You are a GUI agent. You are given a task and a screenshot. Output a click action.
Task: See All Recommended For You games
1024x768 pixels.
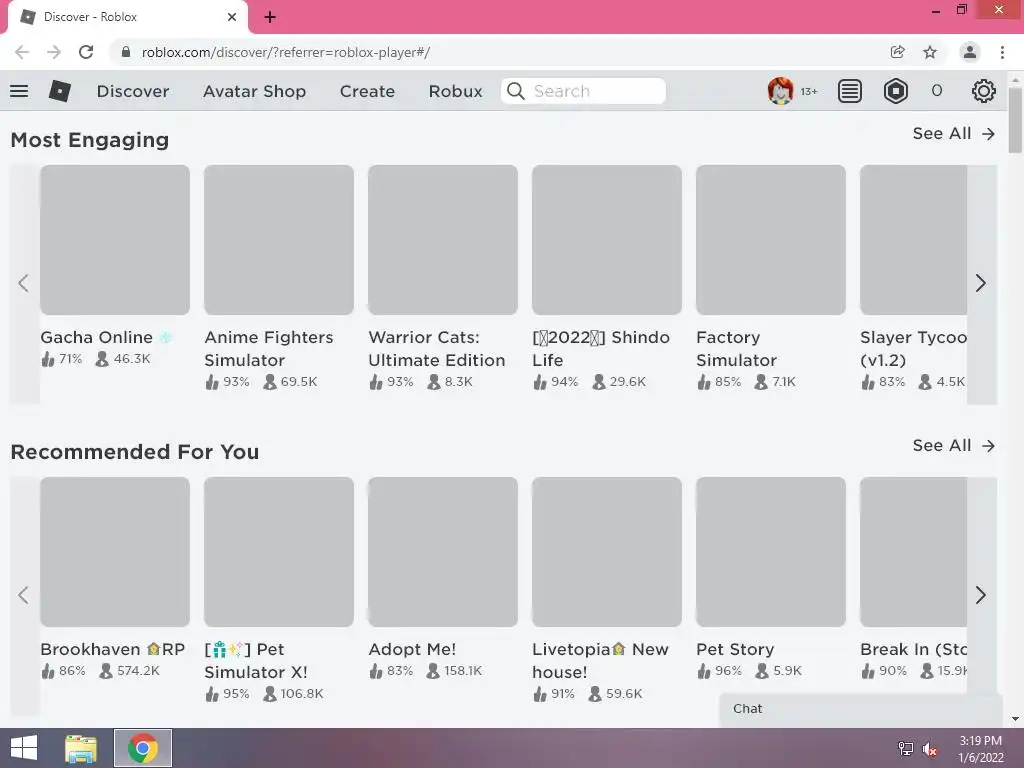click(954, 445)
